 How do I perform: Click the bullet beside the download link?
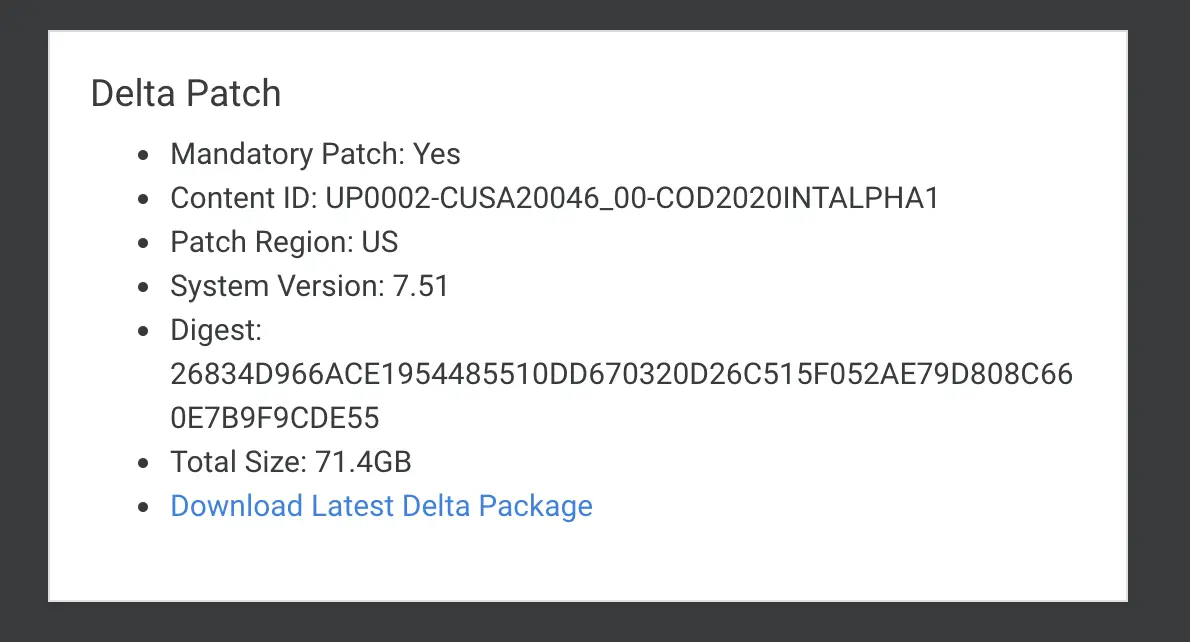pyautogui.click(x=143, y=508)
